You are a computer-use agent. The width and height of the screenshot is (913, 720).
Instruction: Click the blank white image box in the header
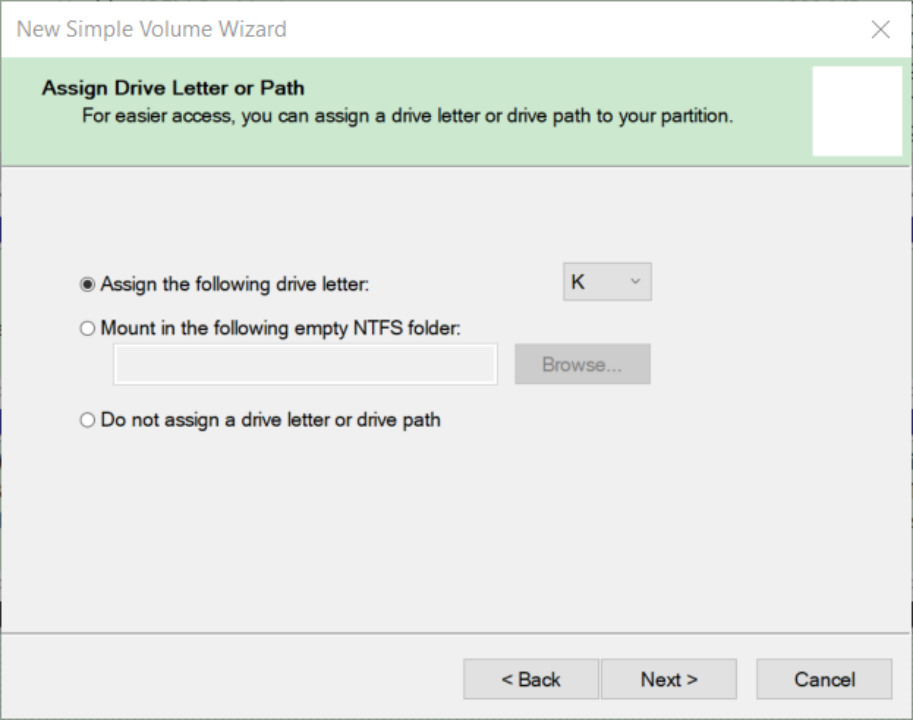tap(857, 111)
